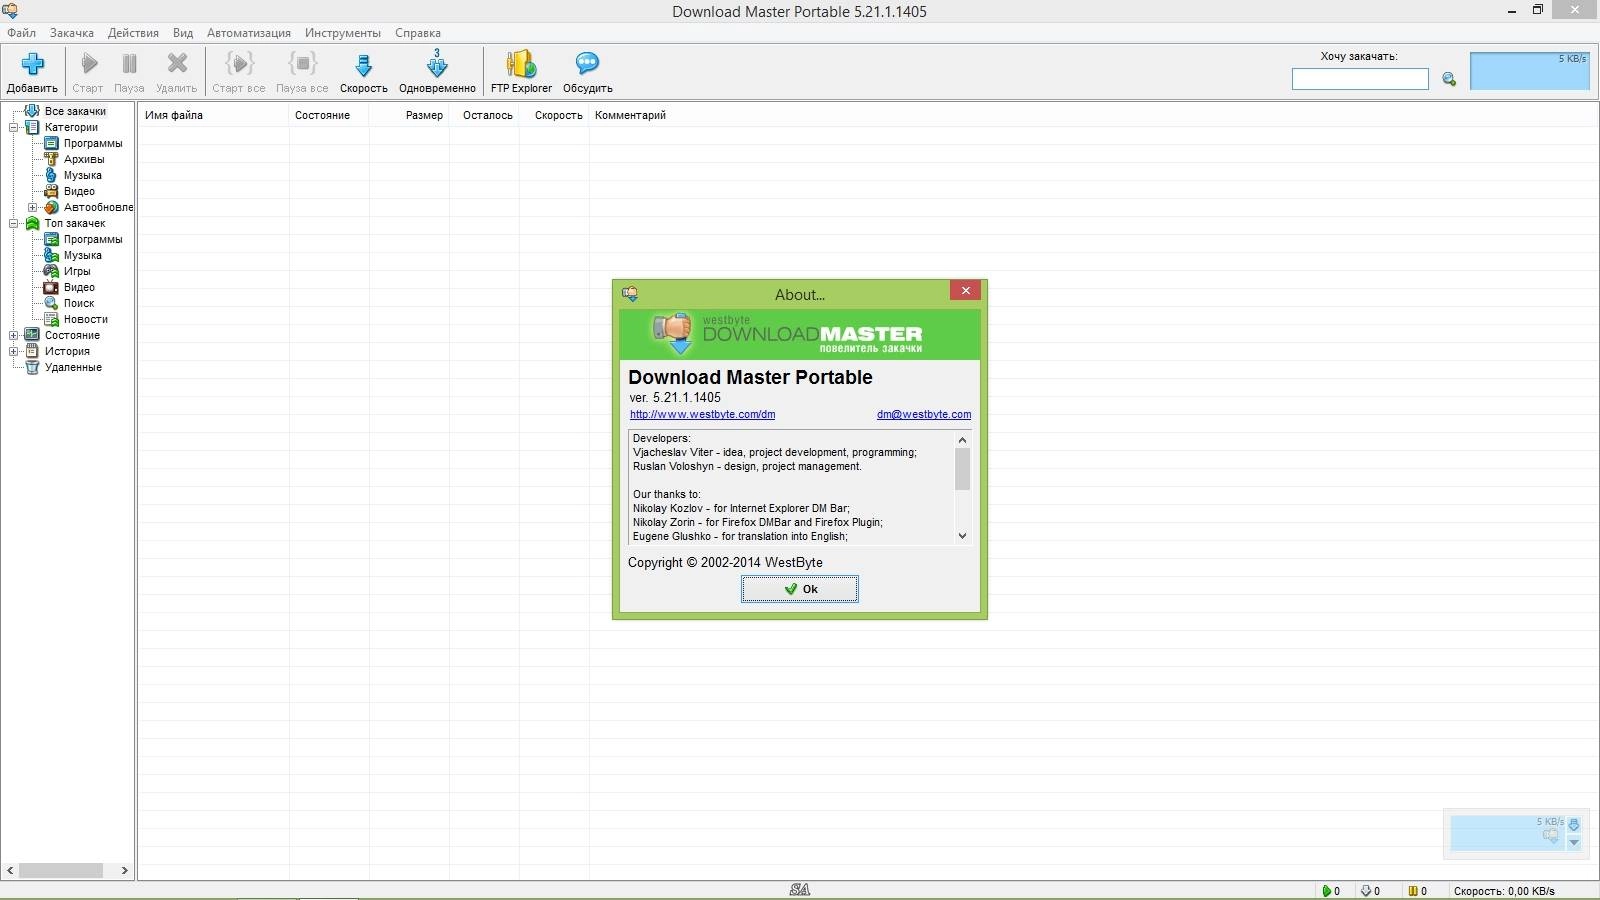Collapse the Топ закачек tree node
The width and height of the screenshot is (1600, 900).
click(x=14, y=223)
